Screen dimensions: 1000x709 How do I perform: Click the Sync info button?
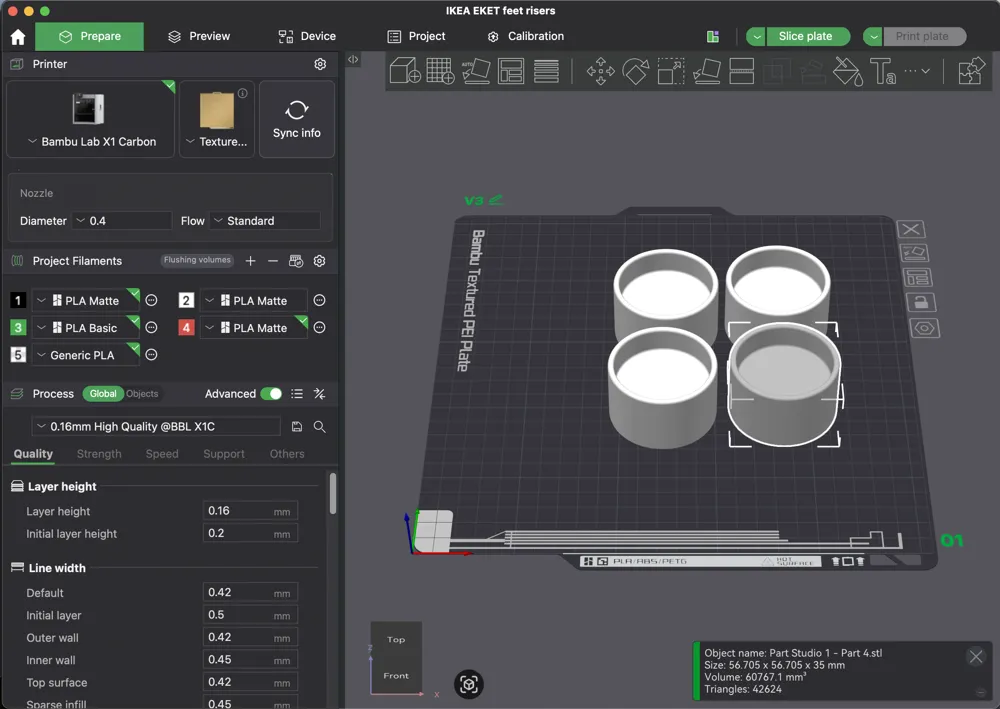pos(297,119)
